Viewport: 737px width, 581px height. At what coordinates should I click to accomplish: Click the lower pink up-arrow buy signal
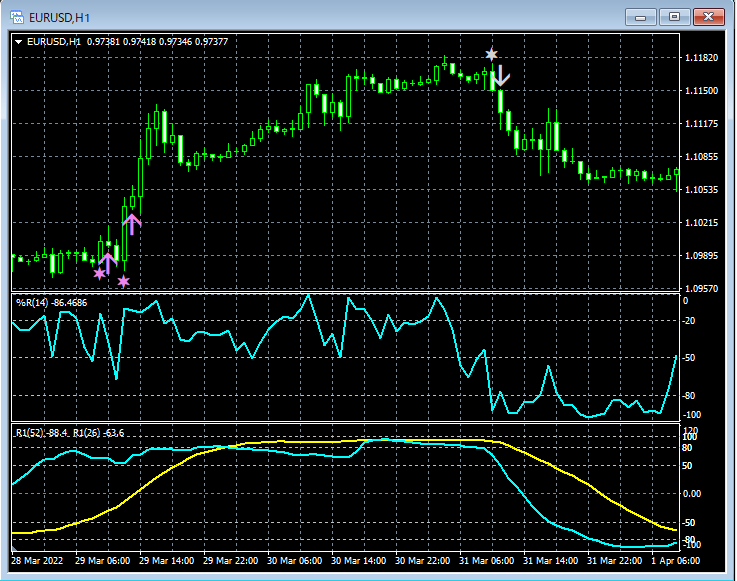pos(109,261)
